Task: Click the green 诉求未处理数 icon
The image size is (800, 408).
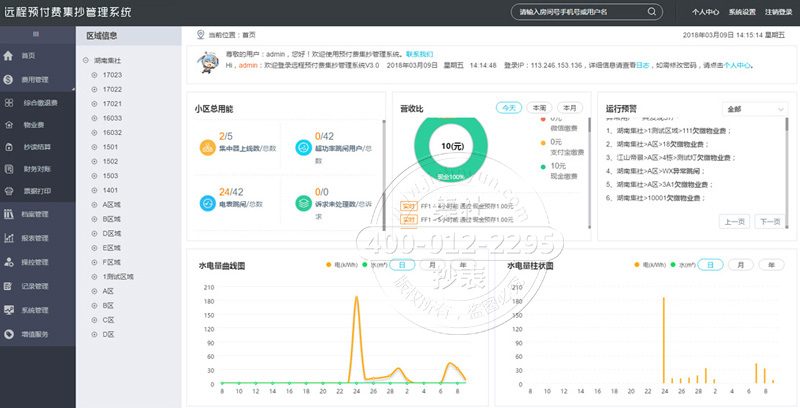Action: pos(301,198)
